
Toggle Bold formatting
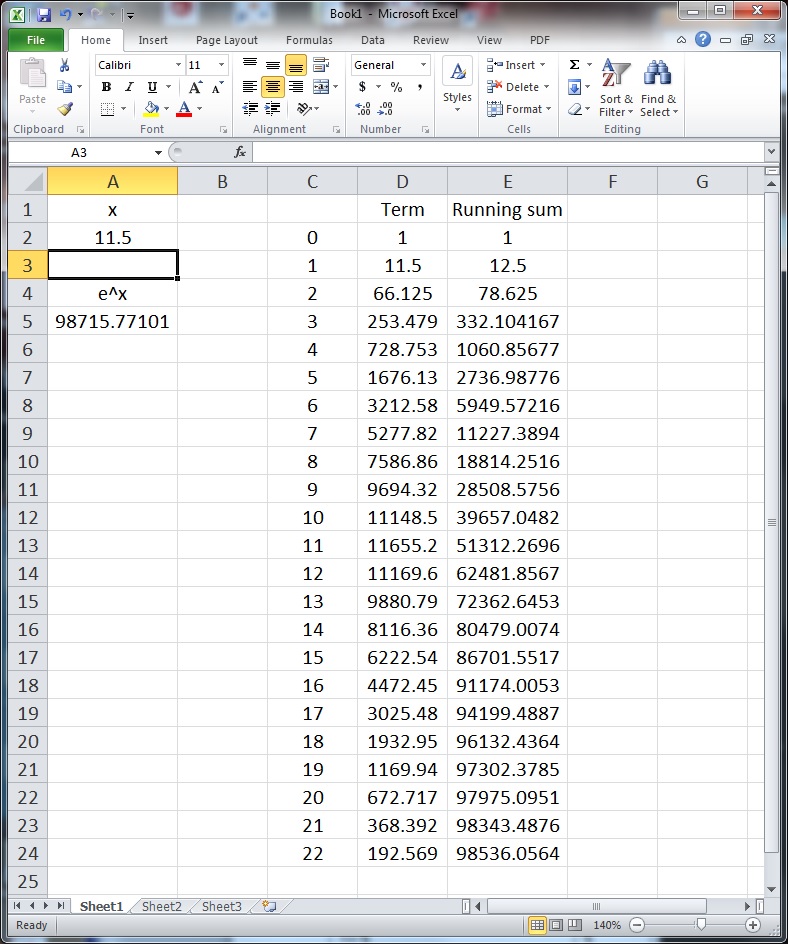pos(106,87)
